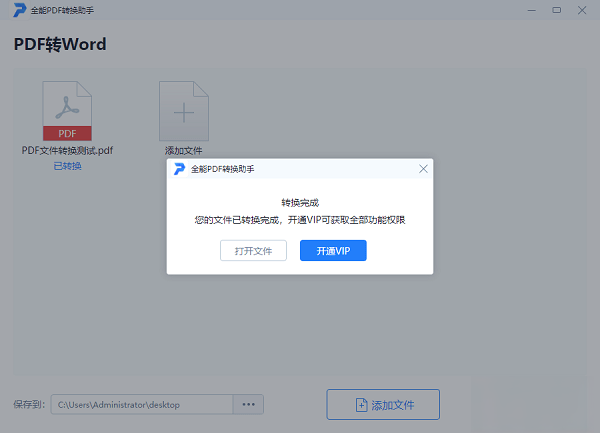Select the PDF文件转换测试.pdf file thumbnail
Image resolution: width=600 pixels, height=433 pixels.
[67, 111]
